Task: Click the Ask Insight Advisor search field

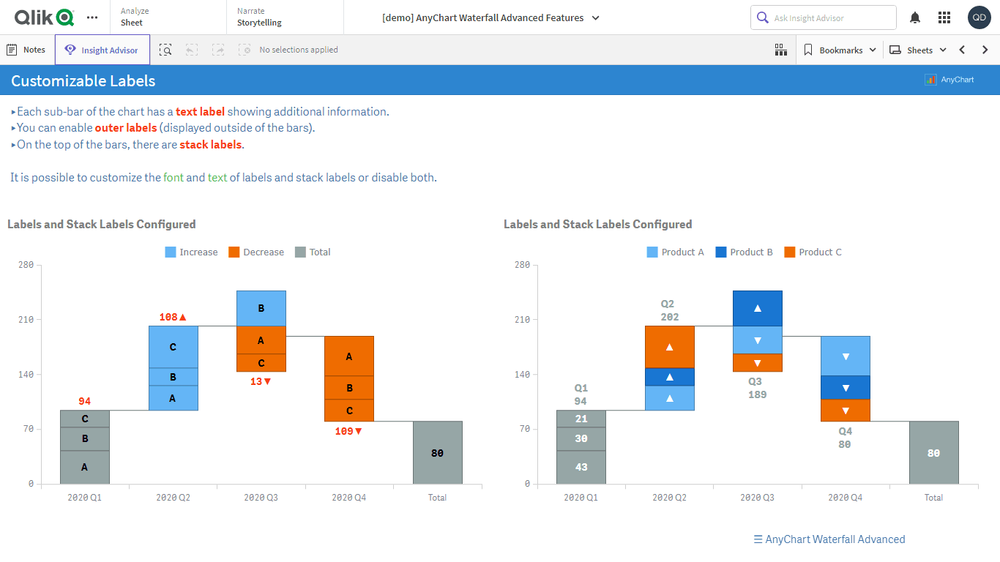Action: pos(823,17)
